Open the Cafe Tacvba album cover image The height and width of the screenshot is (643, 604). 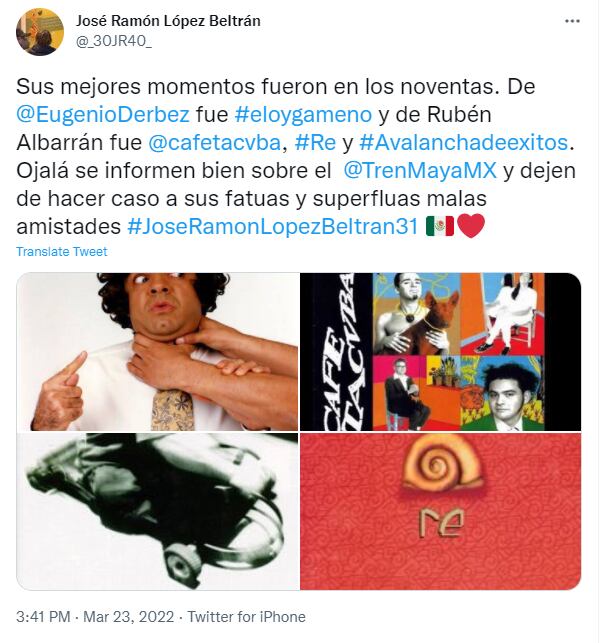441,351
